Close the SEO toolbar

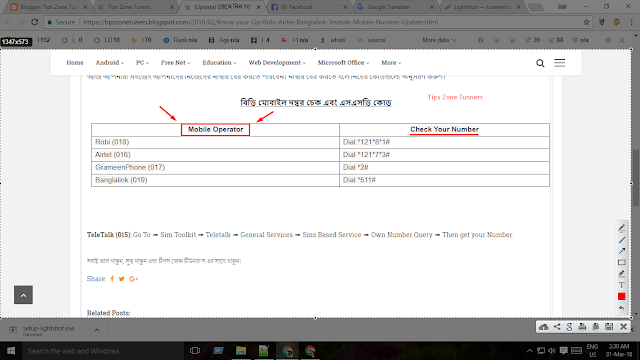click(x=622, y=40)
